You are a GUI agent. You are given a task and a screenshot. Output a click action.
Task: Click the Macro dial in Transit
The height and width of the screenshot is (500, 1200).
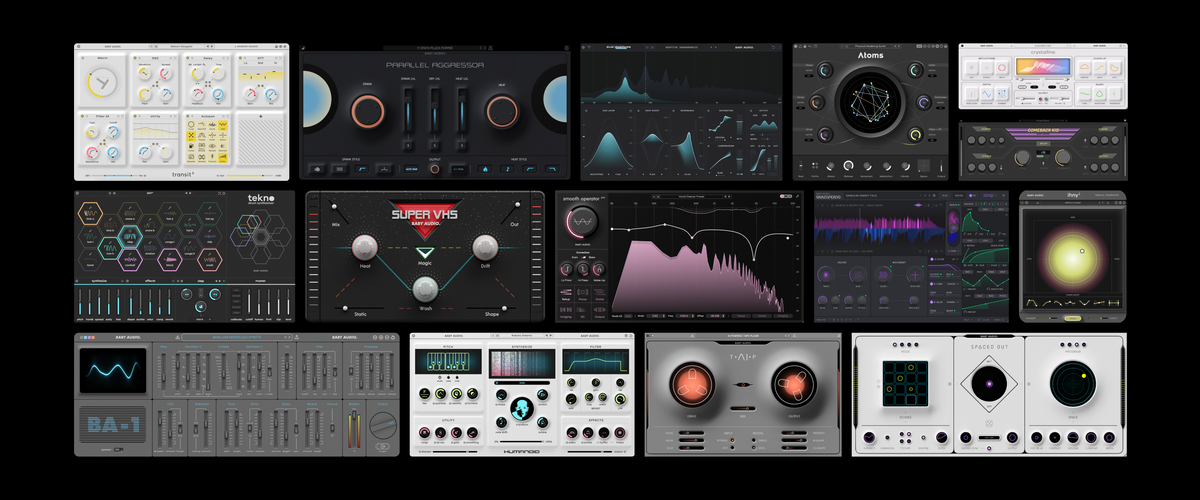pos(103,83)
